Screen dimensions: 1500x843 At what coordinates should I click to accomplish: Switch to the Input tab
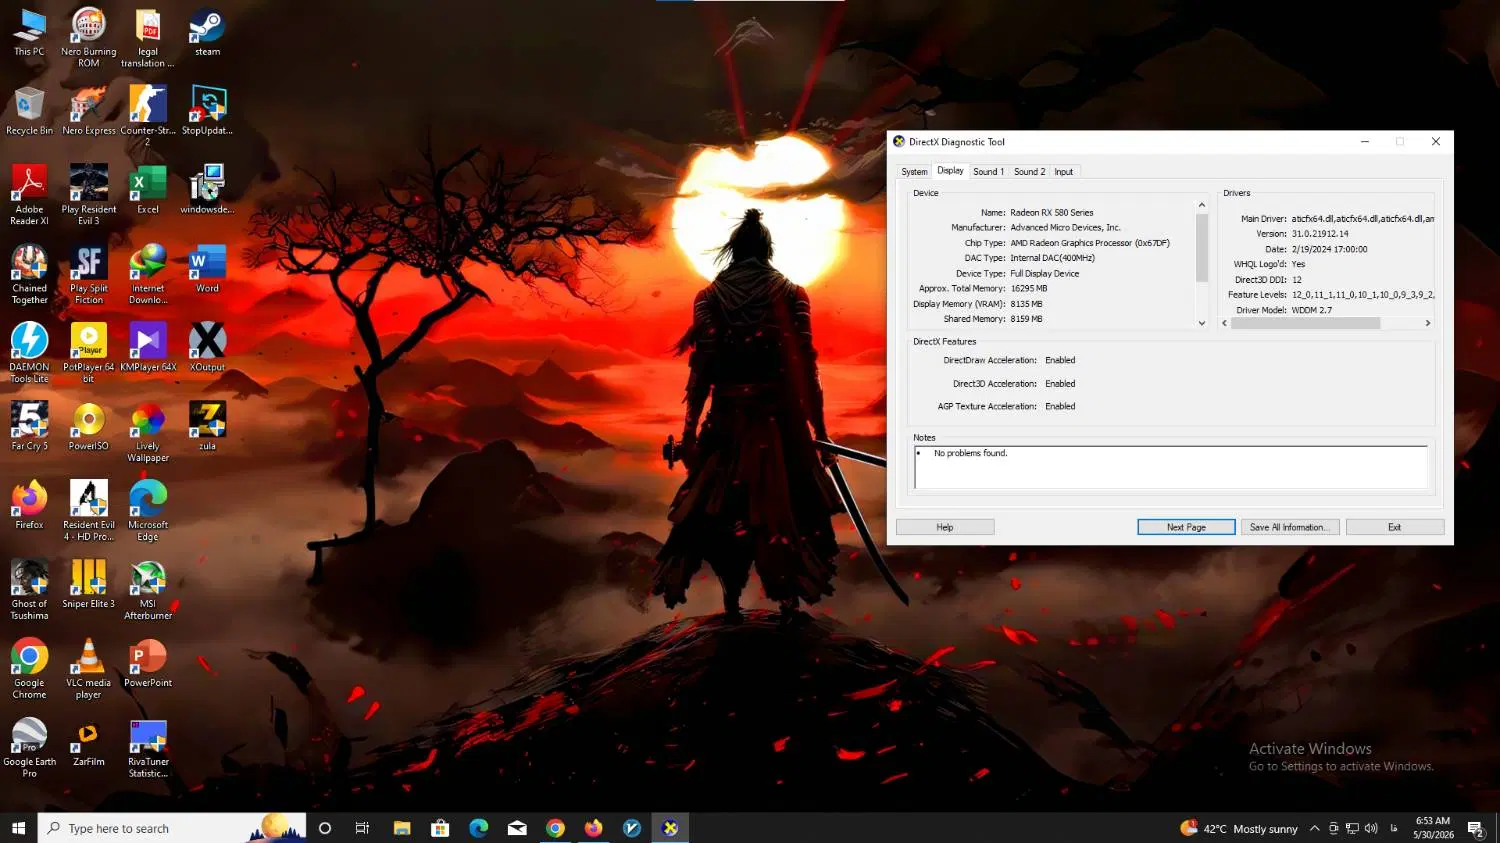(1063, 172)
